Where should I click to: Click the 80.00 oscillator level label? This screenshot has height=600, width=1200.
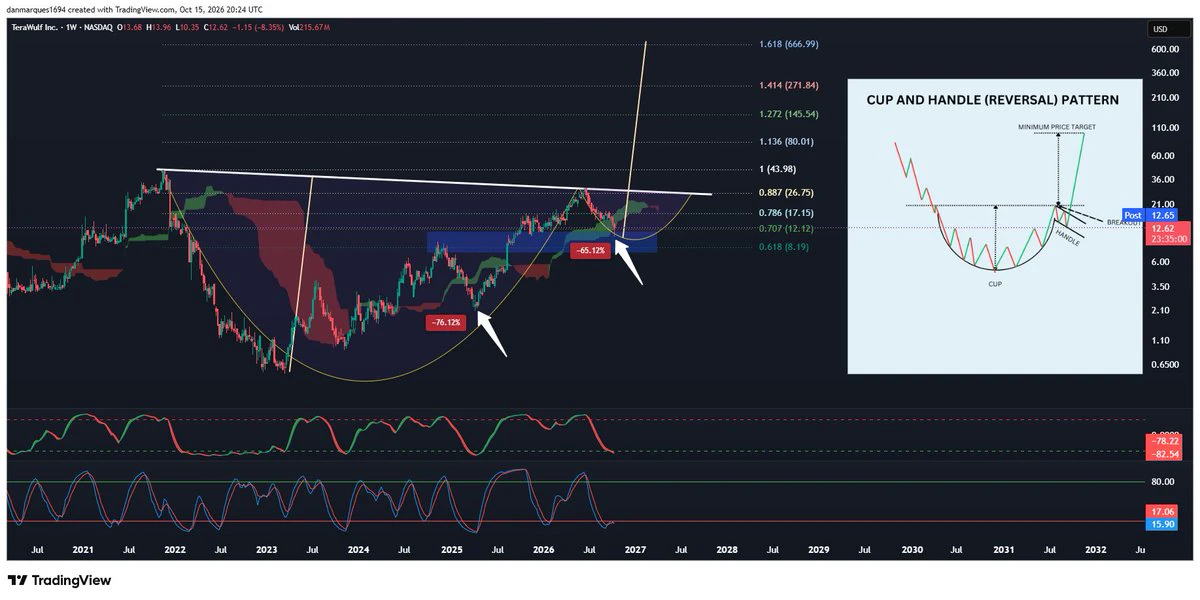point(1162,481)
